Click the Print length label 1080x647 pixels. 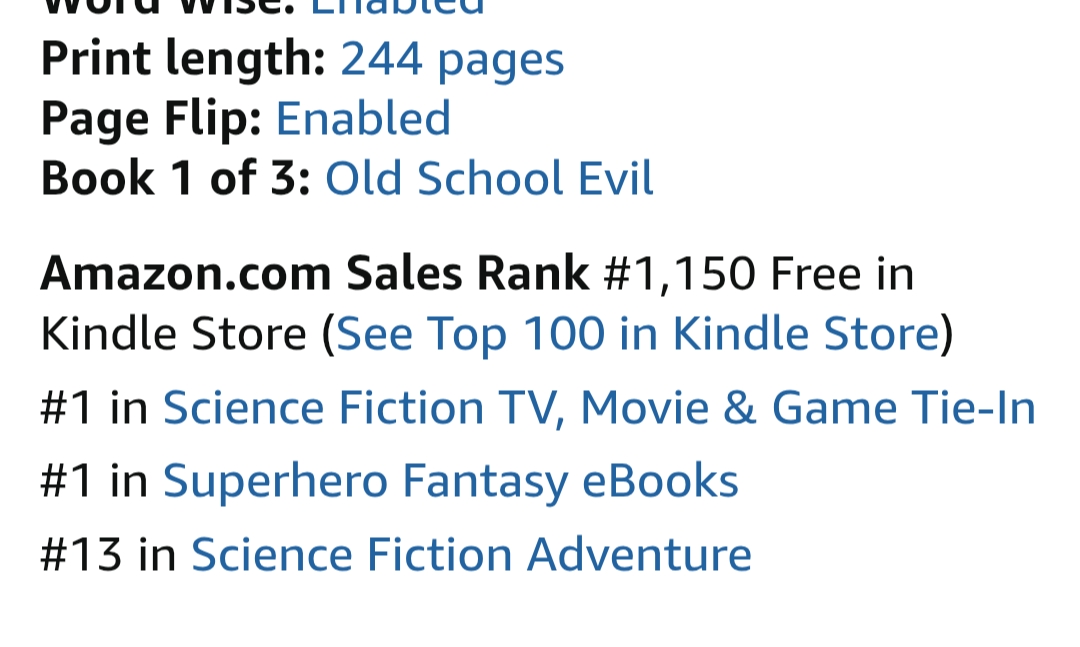click(x=183, y=59)
